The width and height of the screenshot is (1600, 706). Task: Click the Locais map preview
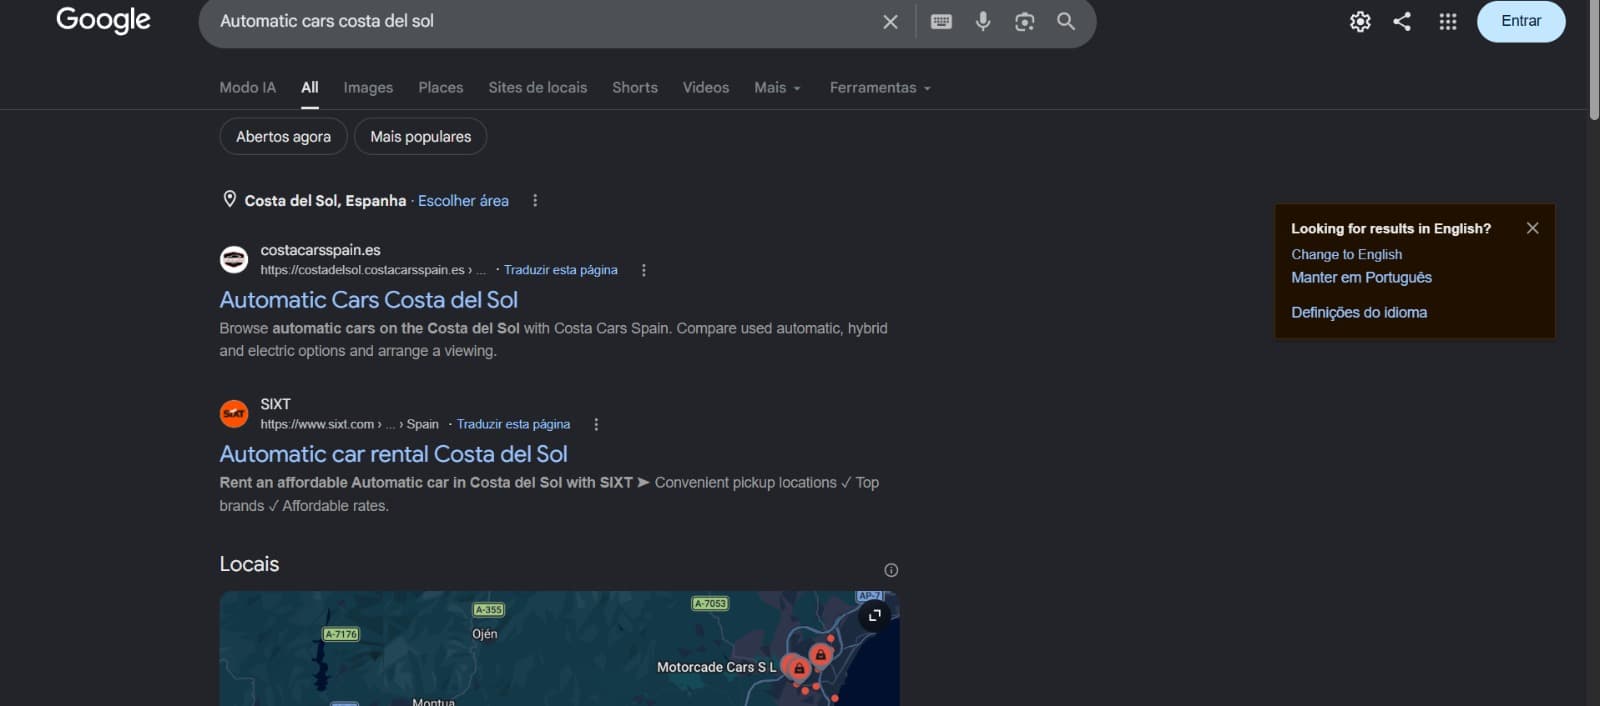click(x=559, y=648)
